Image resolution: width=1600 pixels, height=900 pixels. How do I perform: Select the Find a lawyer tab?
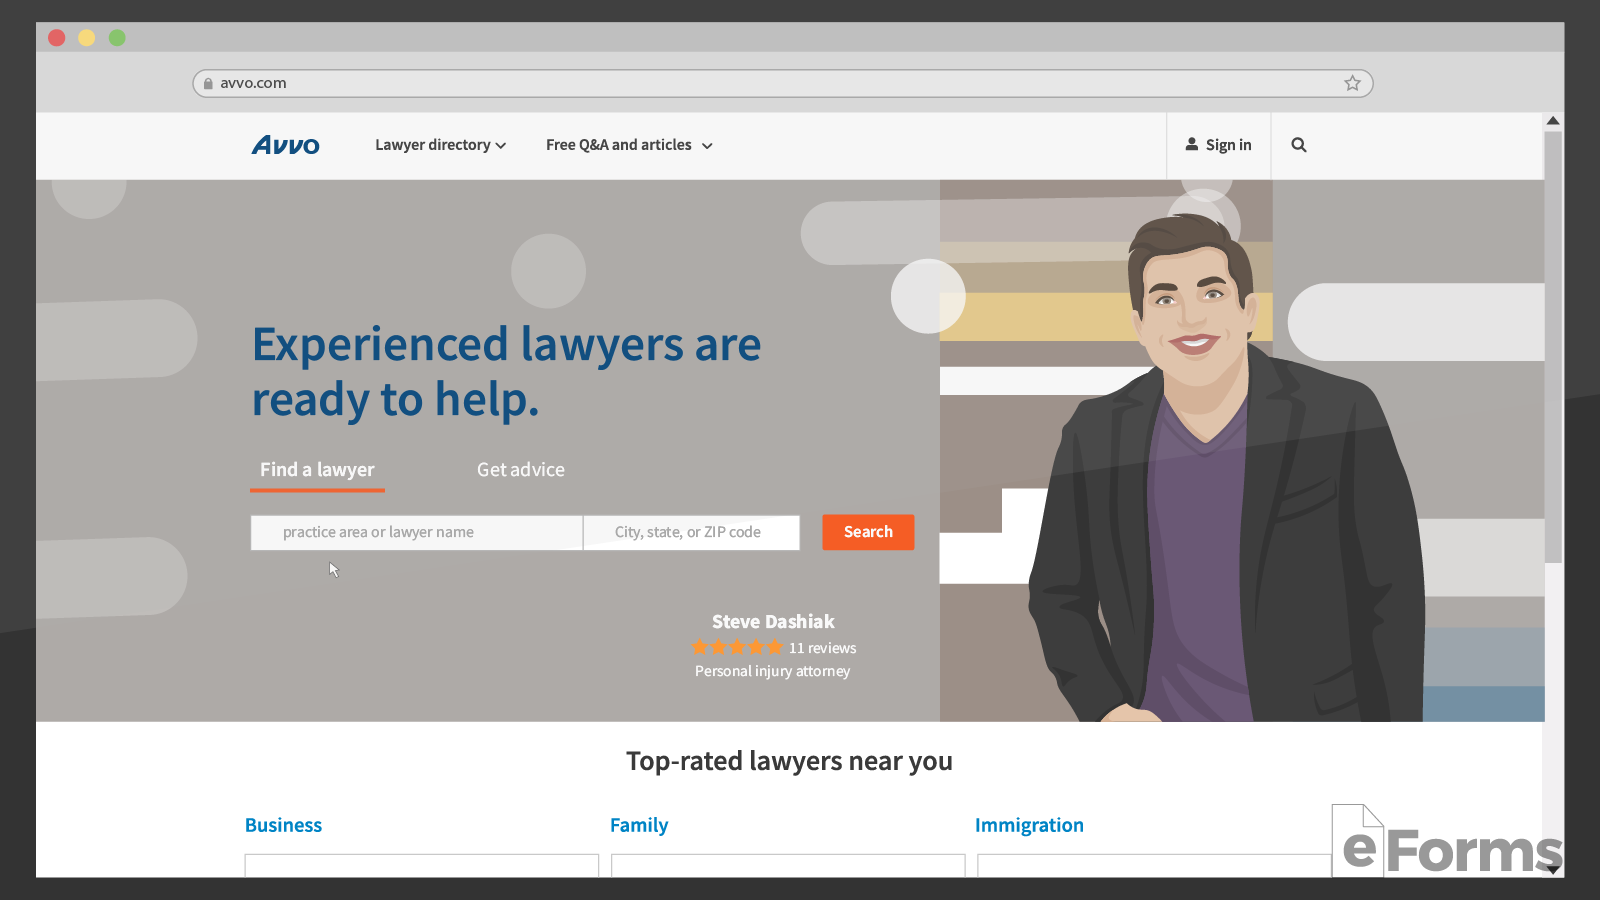click(x=317, y=470)
